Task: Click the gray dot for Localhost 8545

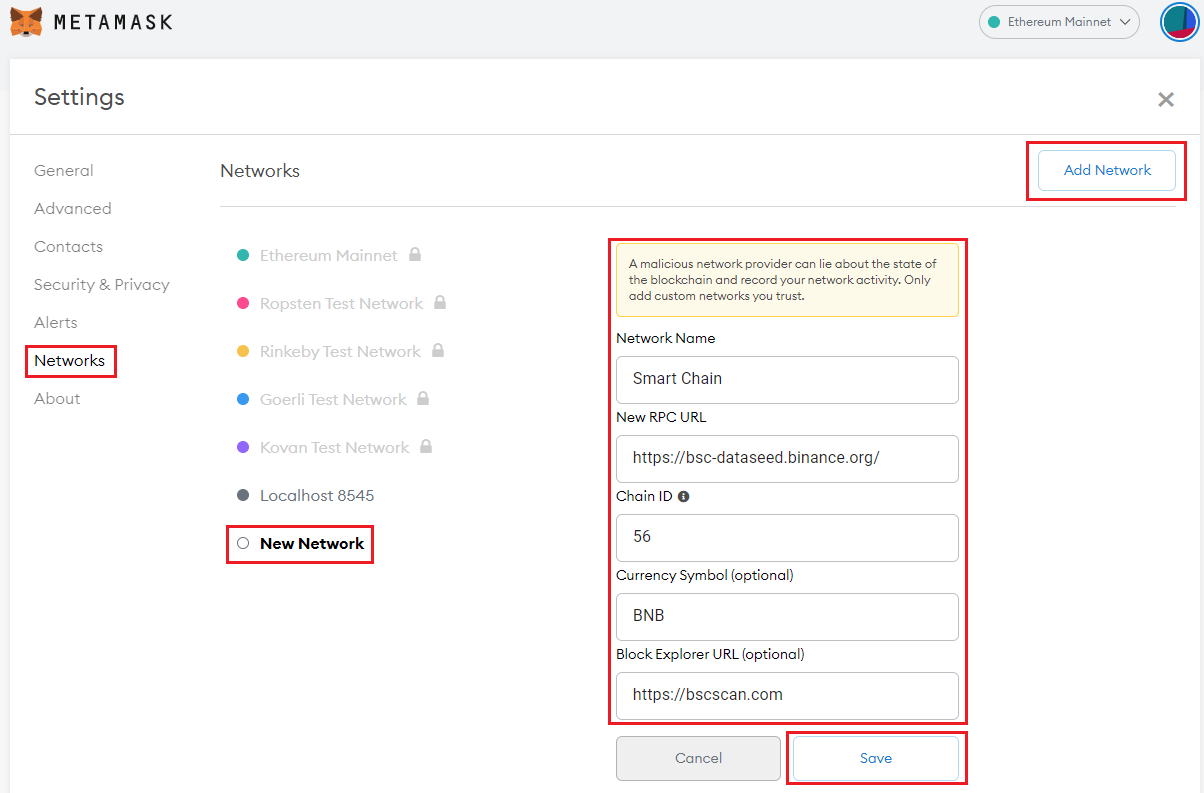Action: [243, 495]
